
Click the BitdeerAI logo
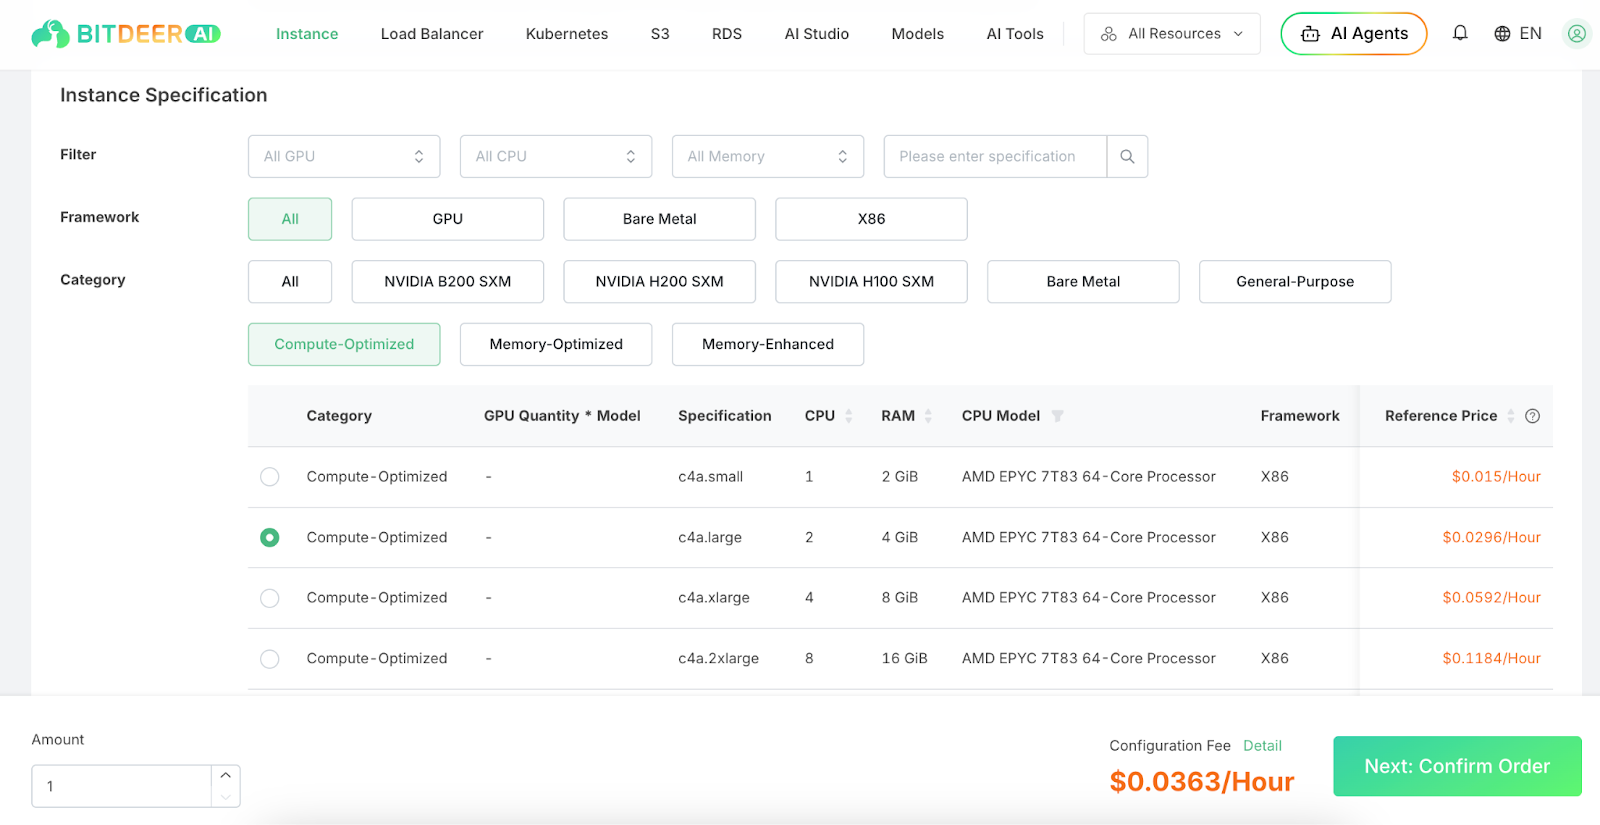125,34
